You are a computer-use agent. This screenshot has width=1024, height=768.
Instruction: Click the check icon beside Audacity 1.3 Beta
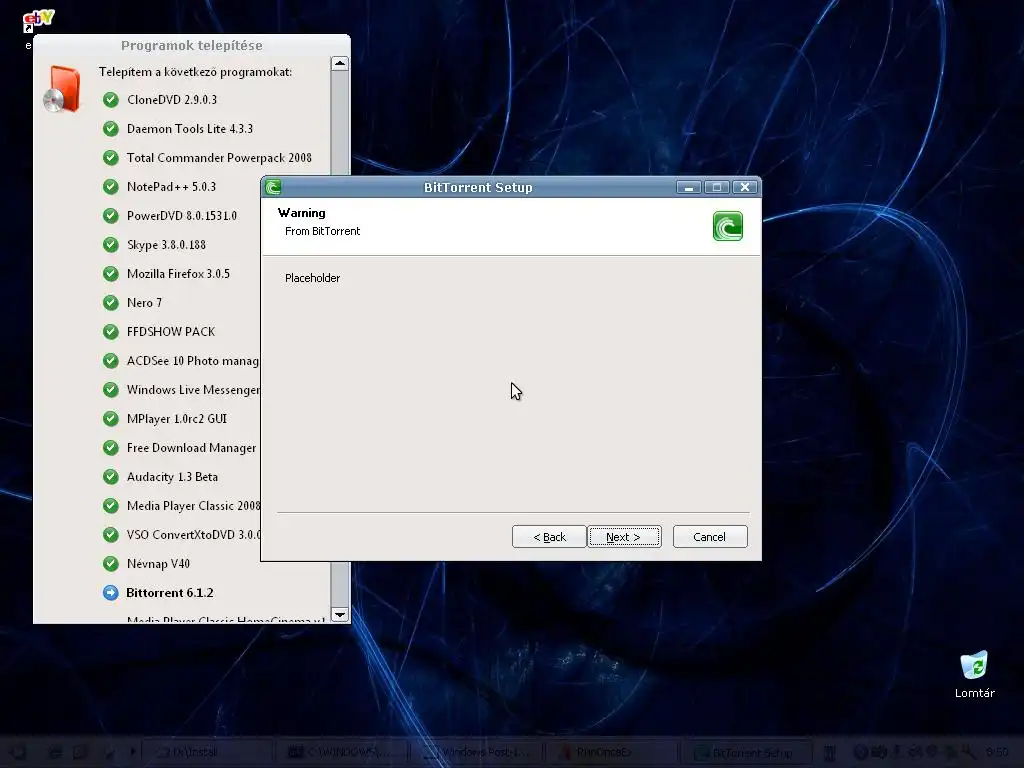tap(111, 477)
